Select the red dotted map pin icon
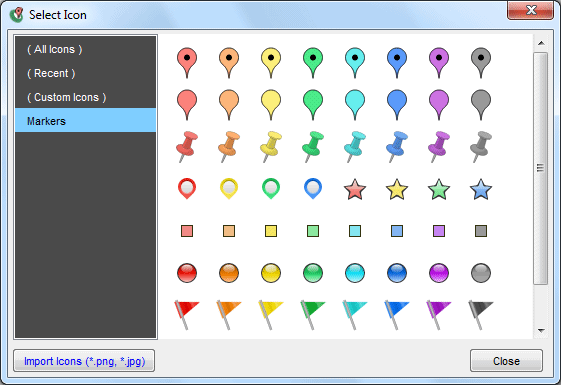 [187, 63]
